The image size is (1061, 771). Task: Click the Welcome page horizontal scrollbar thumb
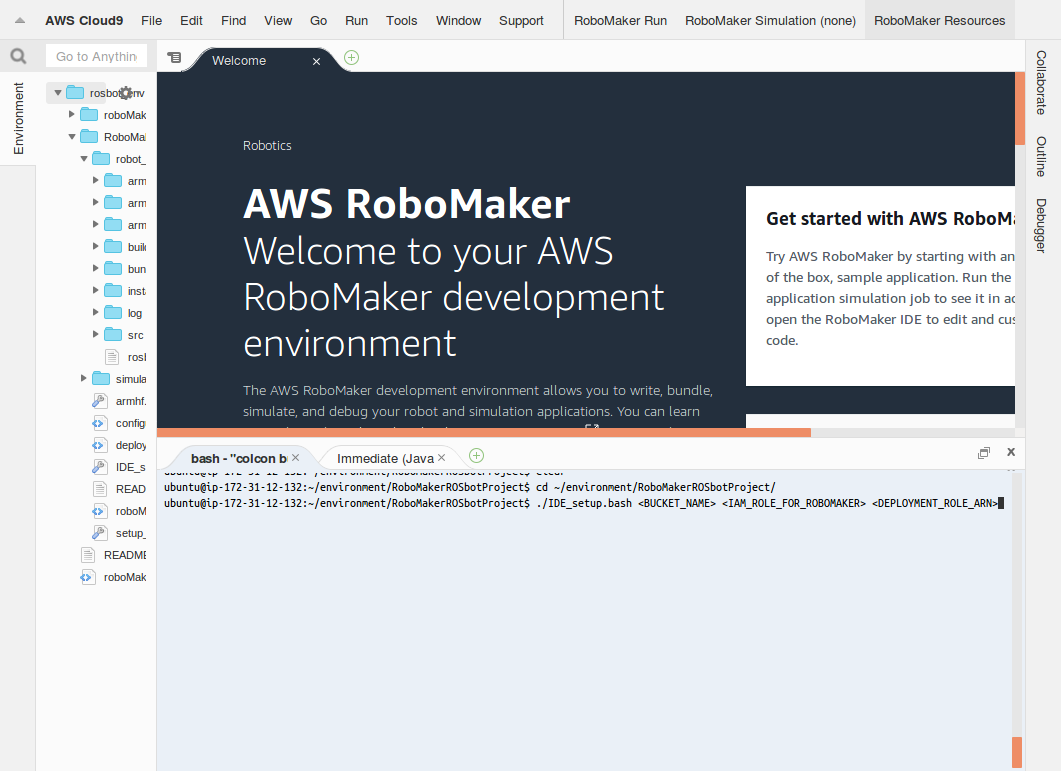[484, 432]
